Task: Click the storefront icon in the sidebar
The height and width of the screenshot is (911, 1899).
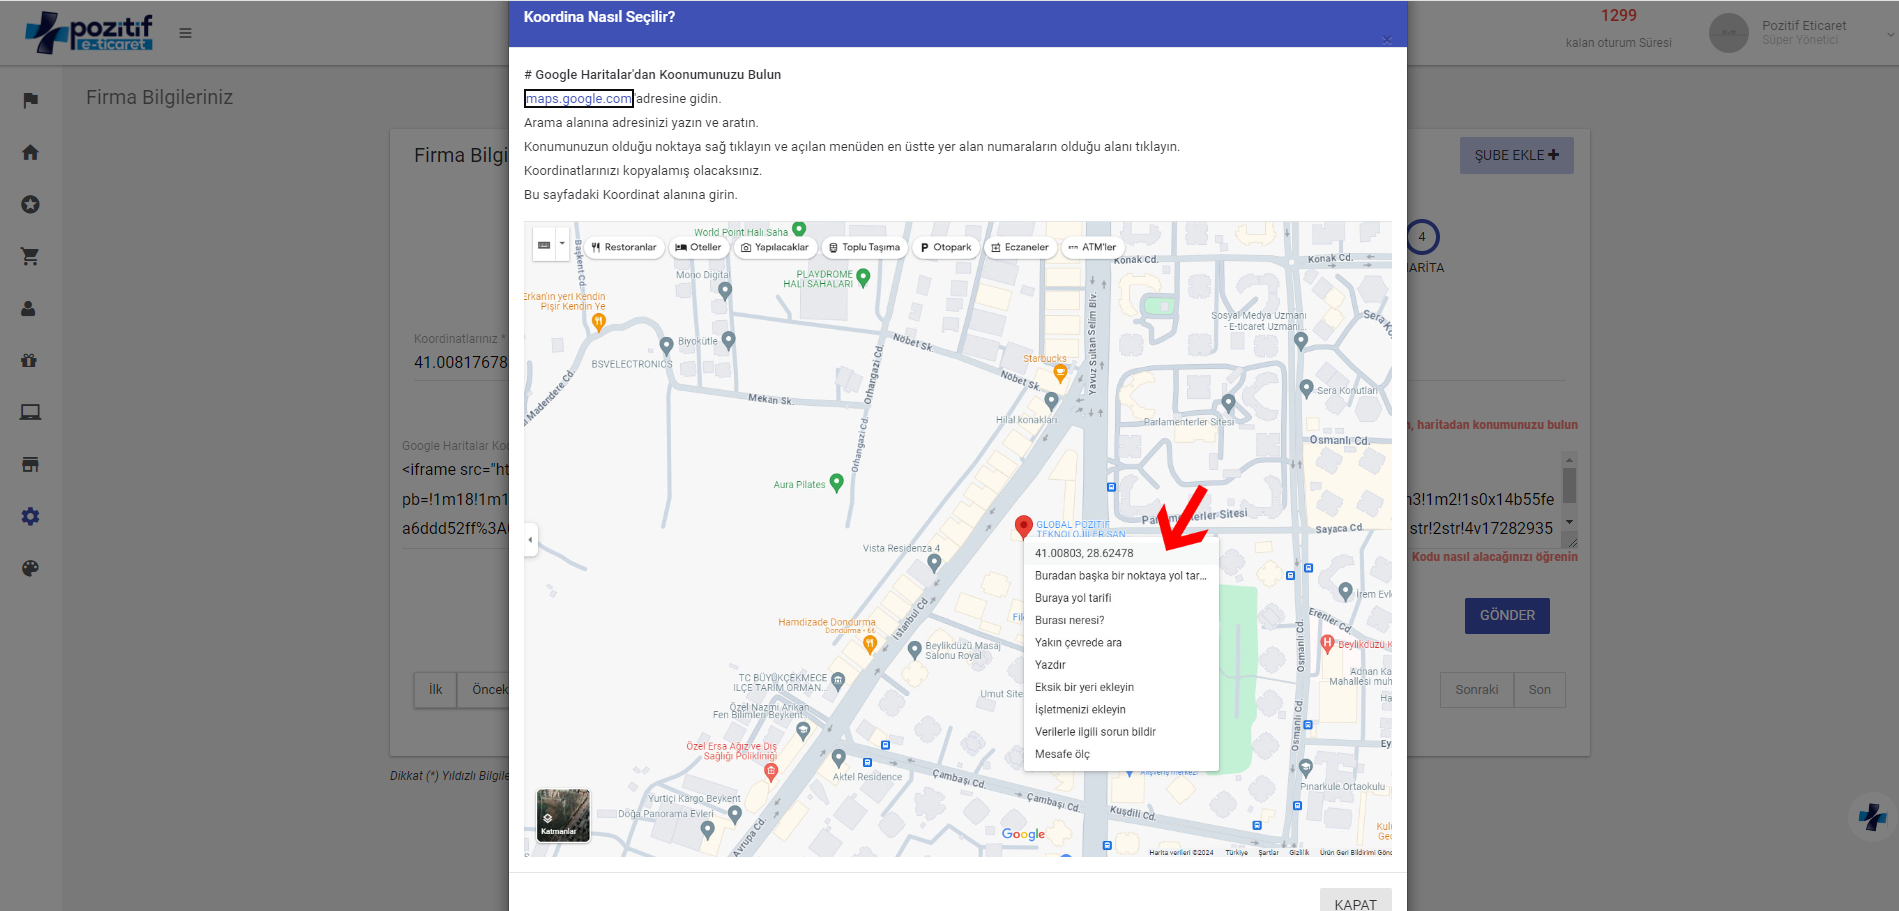Action: (x=30, y=464)
